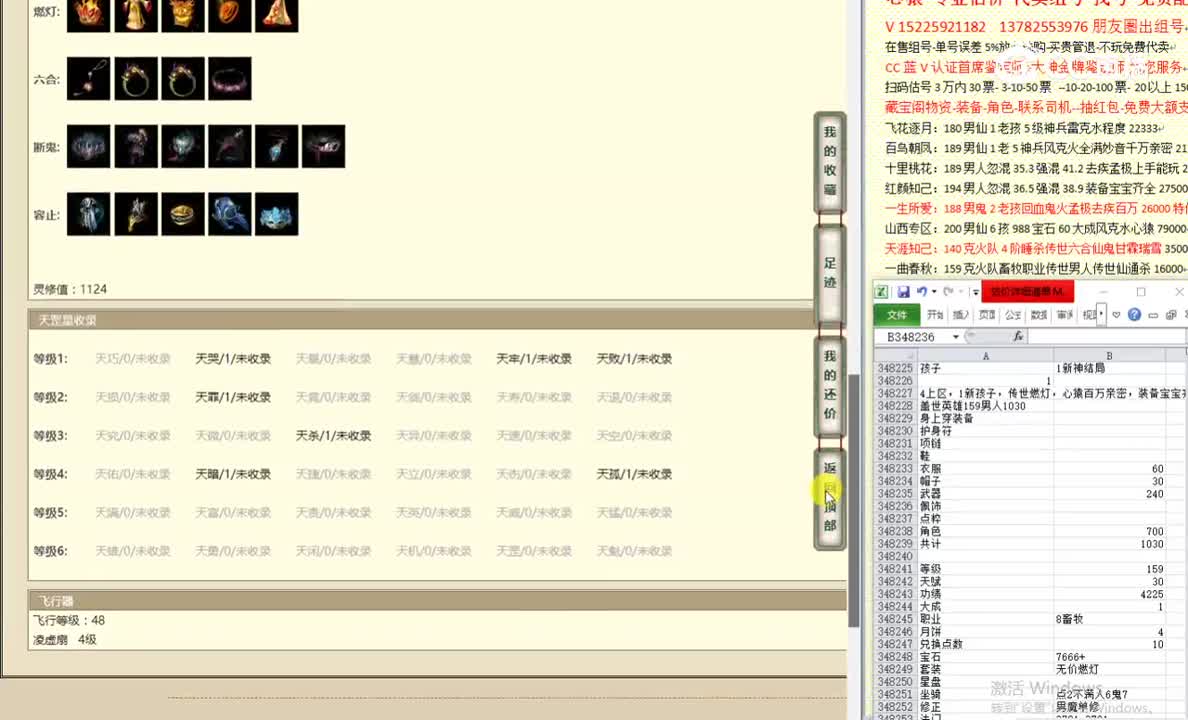Click the last item icon in the 斯鬼 row
The width and height of the screenshot is (1188, 720).
tap(323, 145)
